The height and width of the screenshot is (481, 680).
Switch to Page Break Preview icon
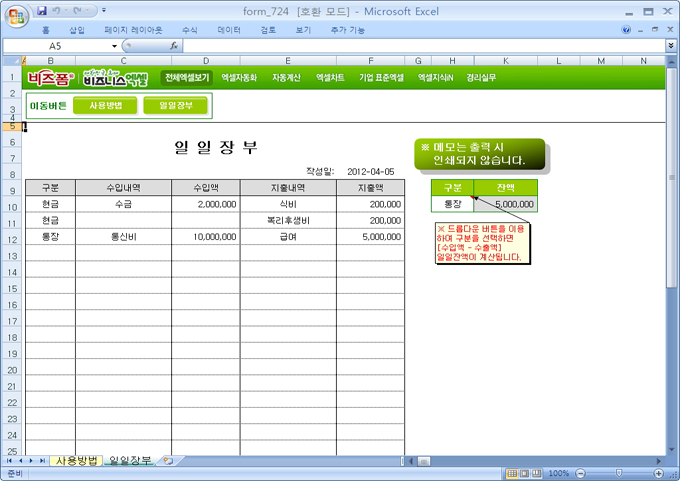537,473
